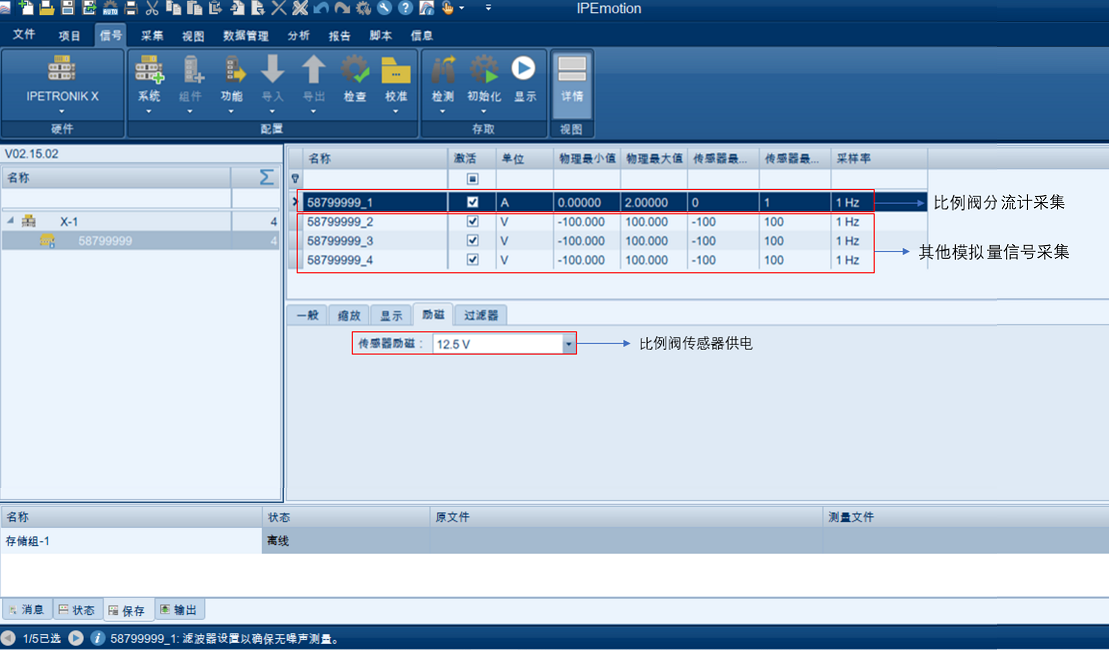The width and height of the screenshot is (1109, 650).
Task: Switch to the 状态 bottom tab
Action: click(77, 609)
